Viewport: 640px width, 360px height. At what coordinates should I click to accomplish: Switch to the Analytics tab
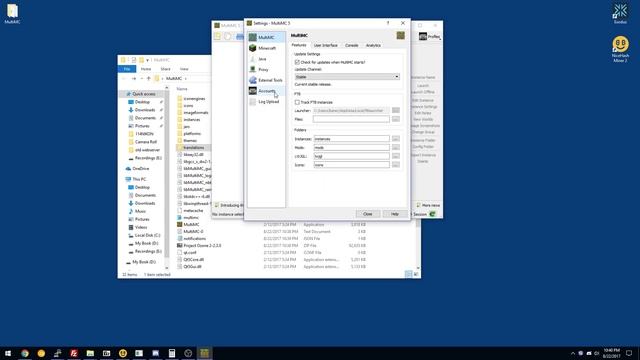[x=373, y=45]
